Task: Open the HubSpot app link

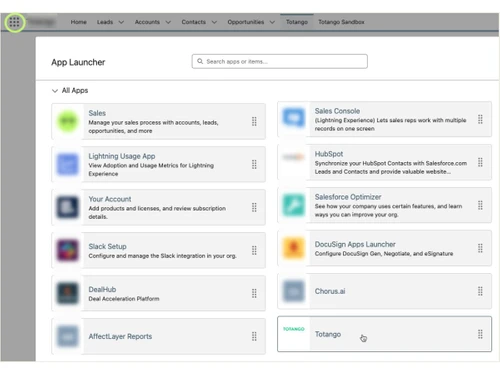Action: (329, 154)
